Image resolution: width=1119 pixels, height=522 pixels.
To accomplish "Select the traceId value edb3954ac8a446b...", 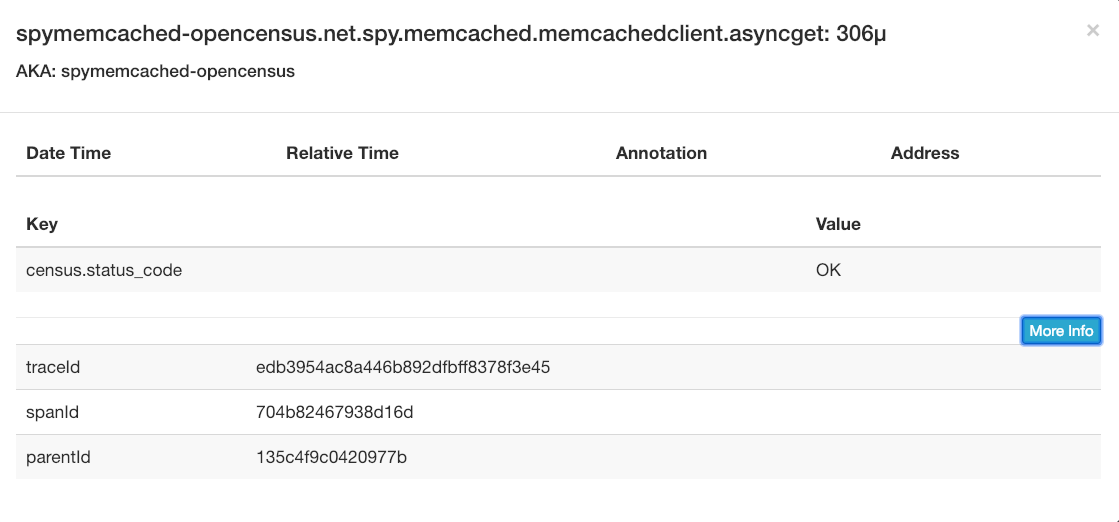I will (402, 368).
